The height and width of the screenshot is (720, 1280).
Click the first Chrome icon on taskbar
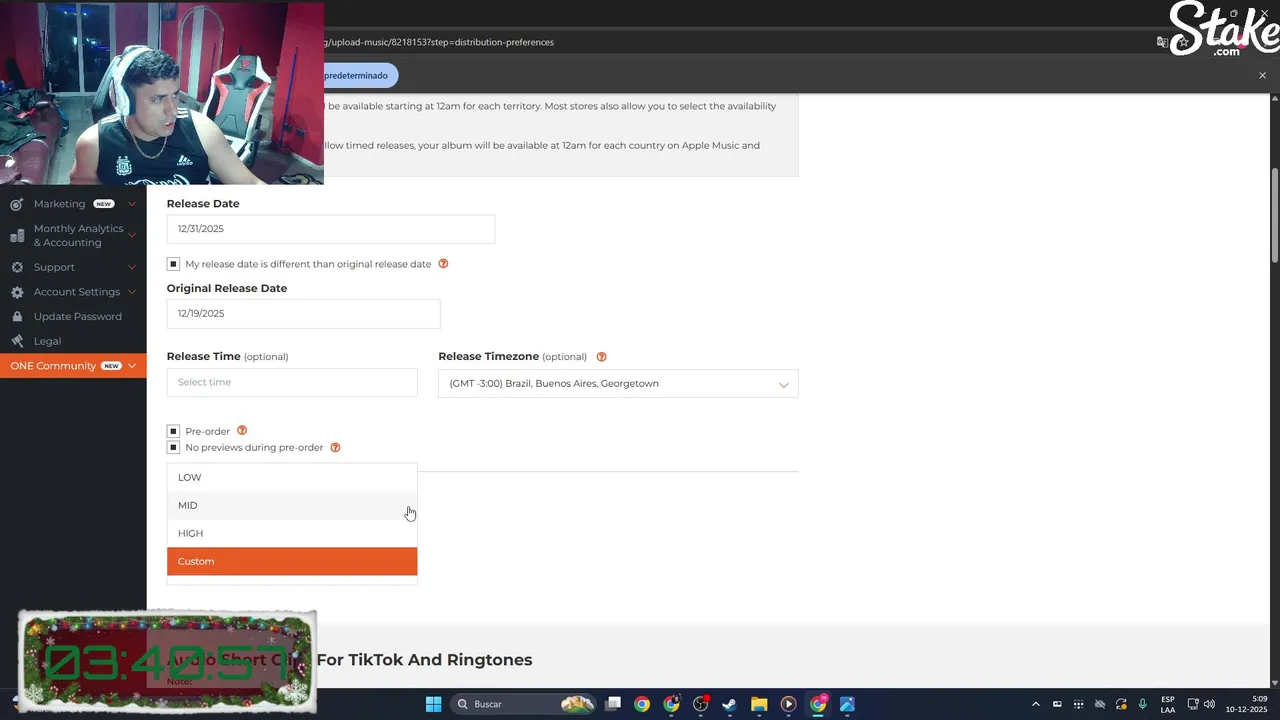pyautogui.click(x=642, y=704)
